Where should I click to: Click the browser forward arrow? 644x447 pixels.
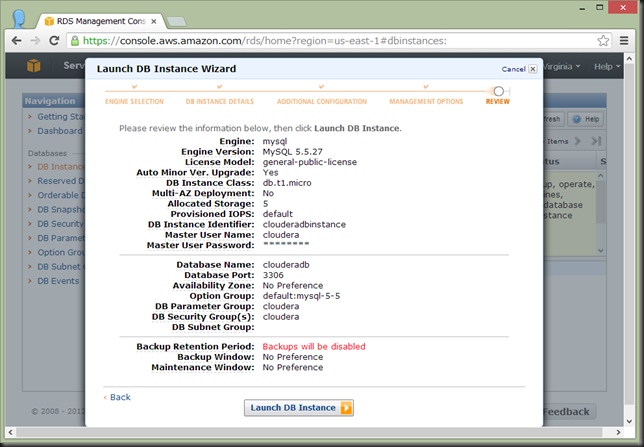tap(35, 41)
